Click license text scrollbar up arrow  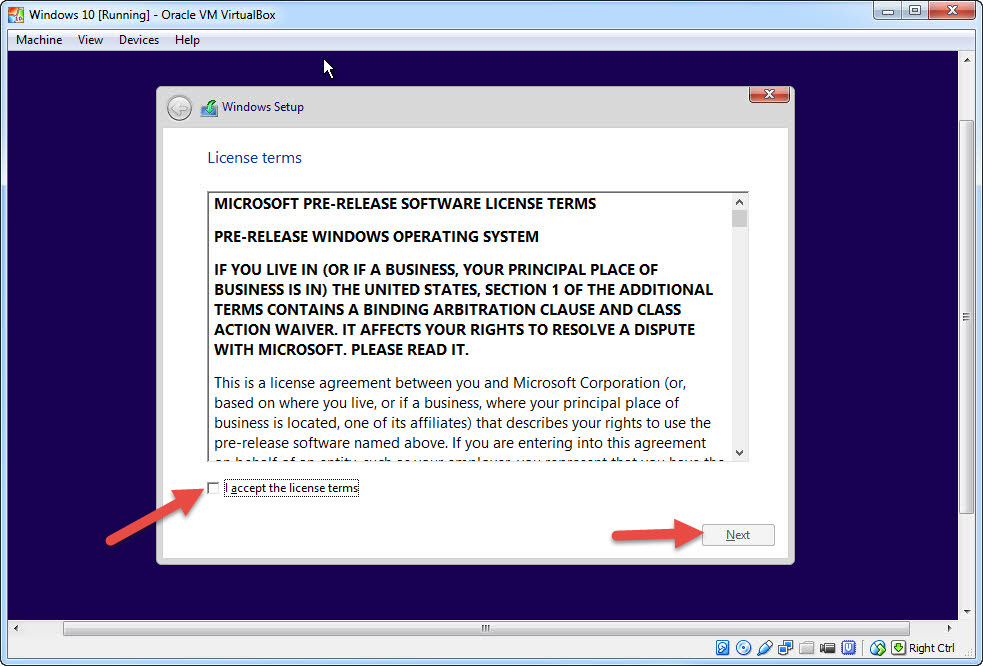[x=739, y=202]
